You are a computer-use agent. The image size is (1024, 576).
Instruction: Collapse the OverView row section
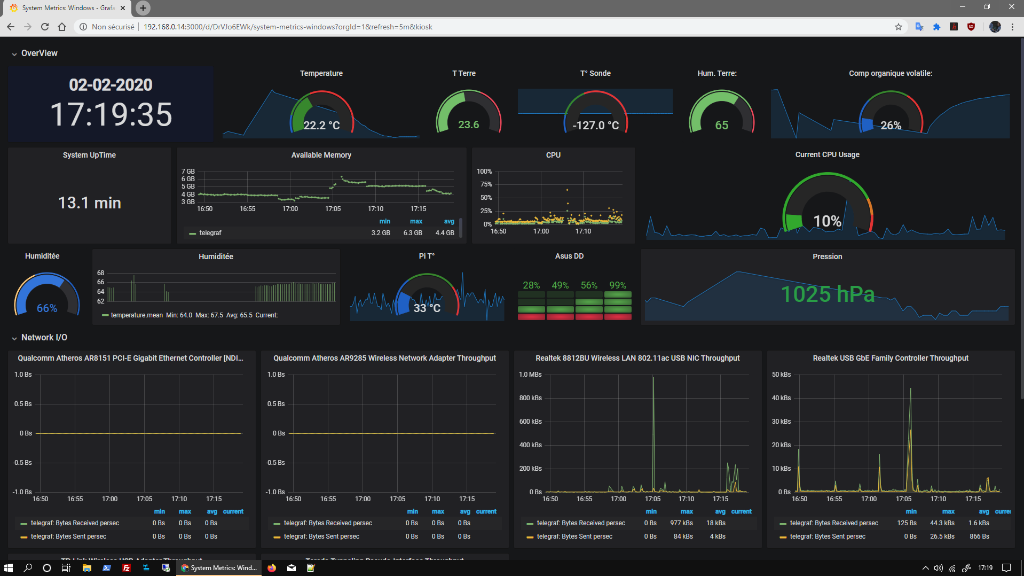click(x=39, y=53)
